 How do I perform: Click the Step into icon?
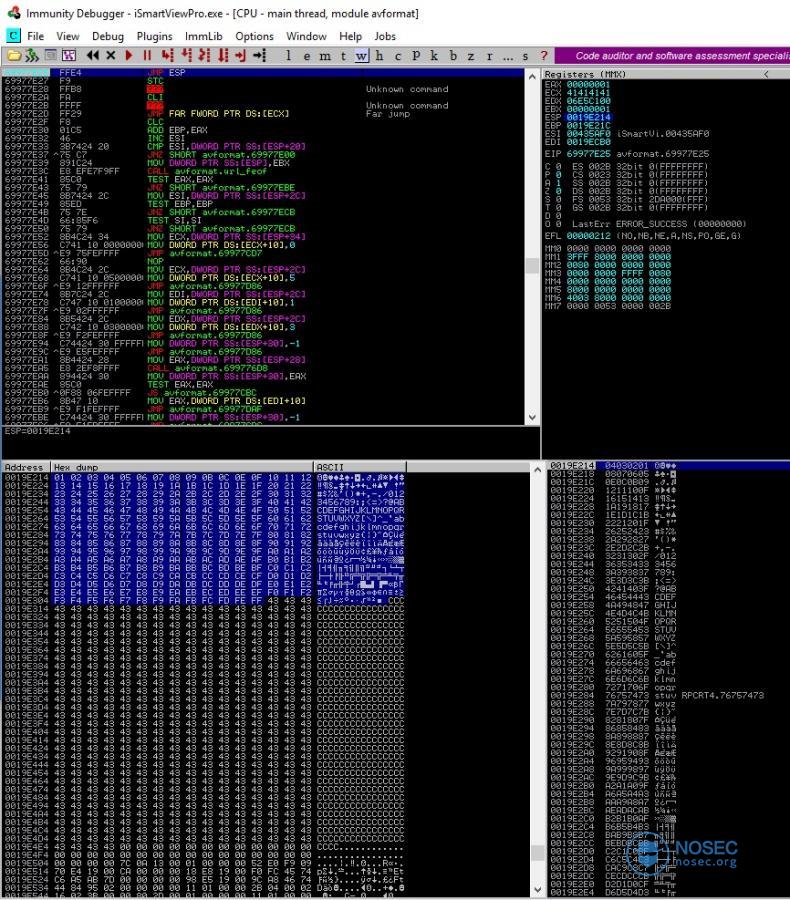[167, 56]
